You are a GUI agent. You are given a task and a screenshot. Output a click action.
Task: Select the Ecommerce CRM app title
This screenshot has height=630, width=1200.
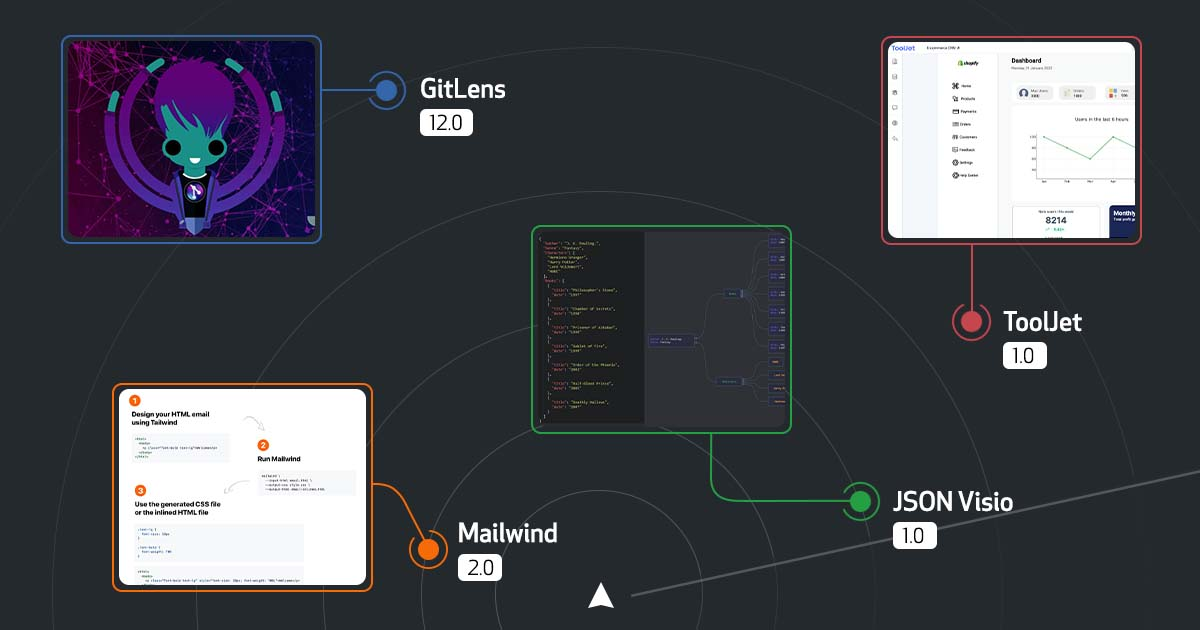(943, 49)
